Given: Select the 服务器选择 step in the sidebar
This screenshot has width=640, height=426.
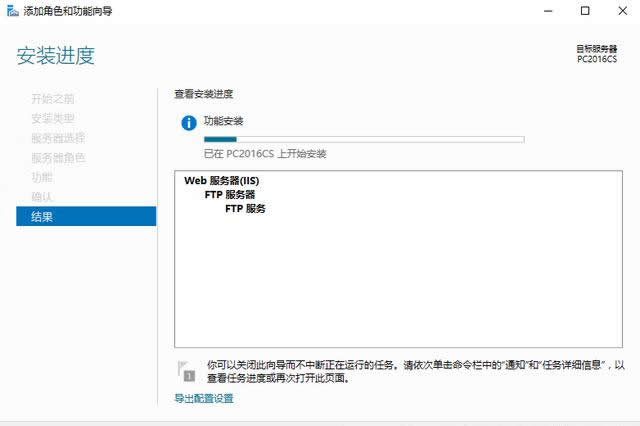Looking at the screenshot, I should (x=58, y=138).
